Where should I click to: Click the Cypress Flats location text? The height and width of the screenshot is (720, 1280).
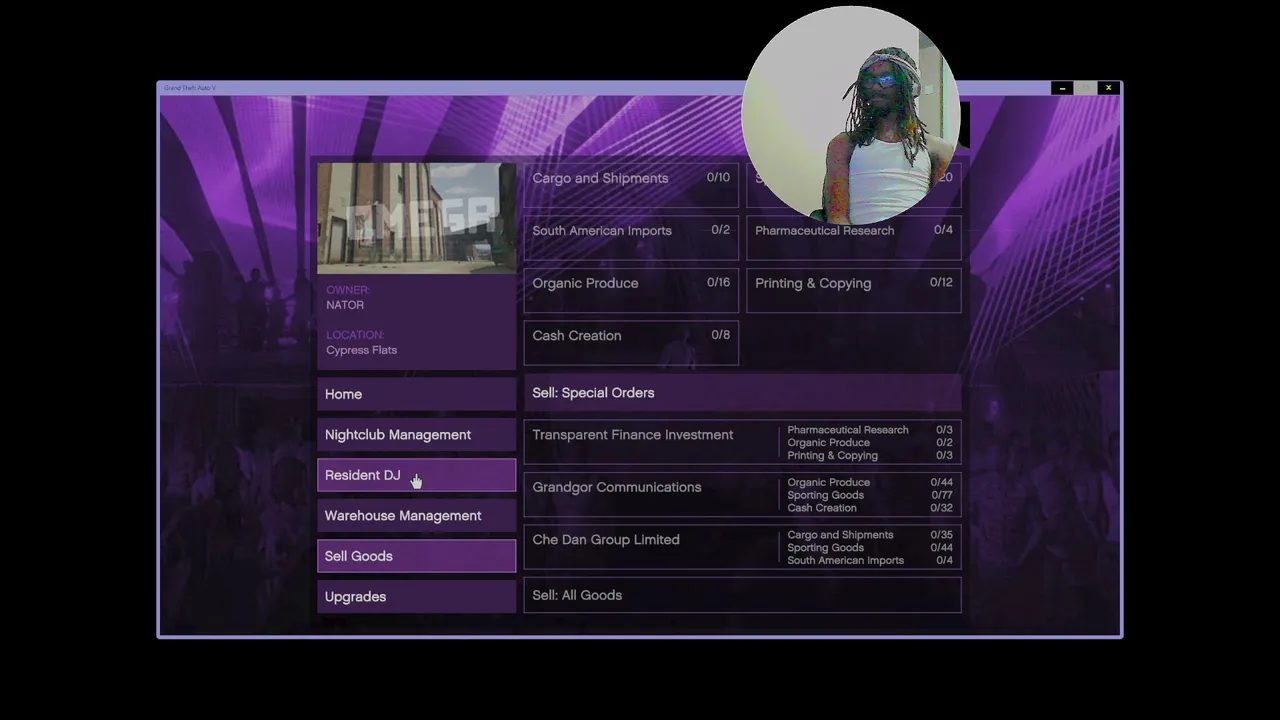[x=361, y=350]
